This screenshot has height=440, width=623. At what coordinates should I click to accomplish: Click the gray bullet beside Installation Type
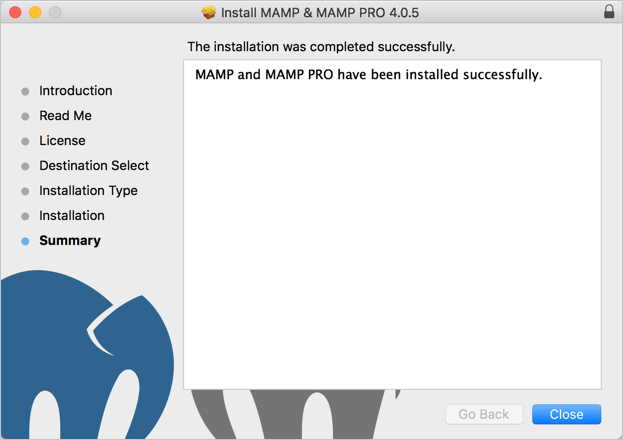(25, 191)
